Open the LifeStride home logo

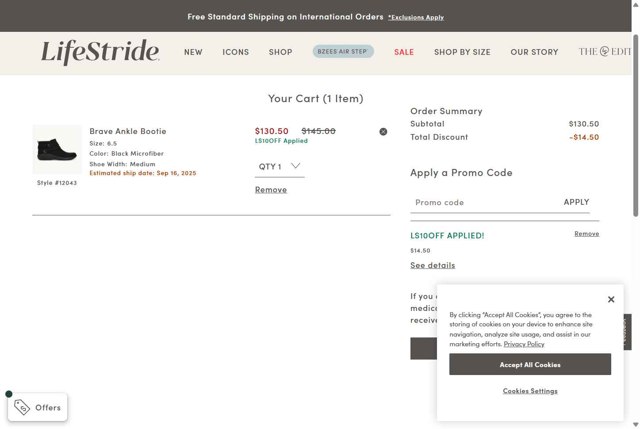tap(100, 52)
